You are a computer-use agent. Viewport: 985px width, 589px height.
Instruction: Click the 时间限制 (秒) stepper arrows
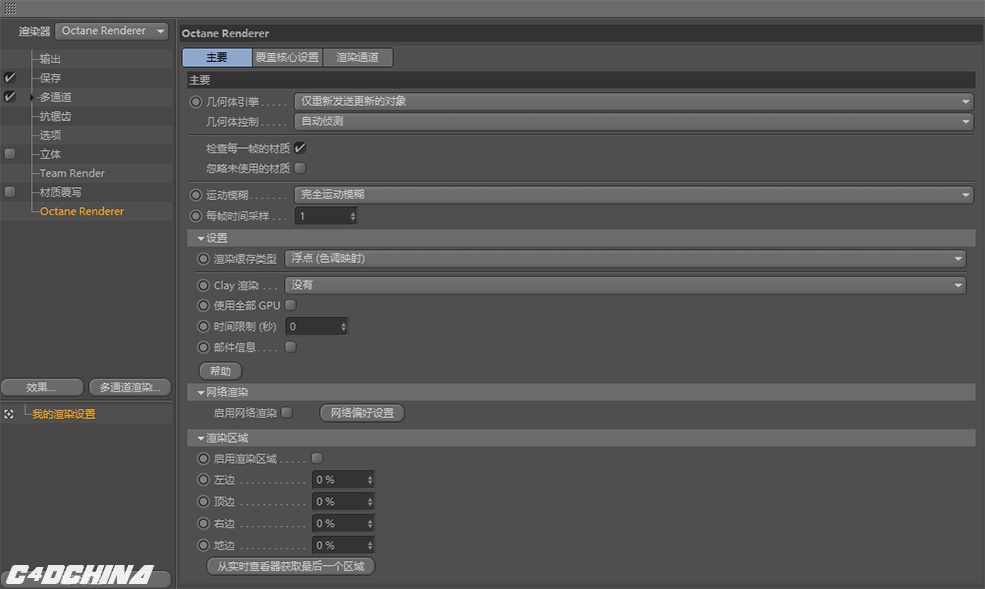[344, 327]
